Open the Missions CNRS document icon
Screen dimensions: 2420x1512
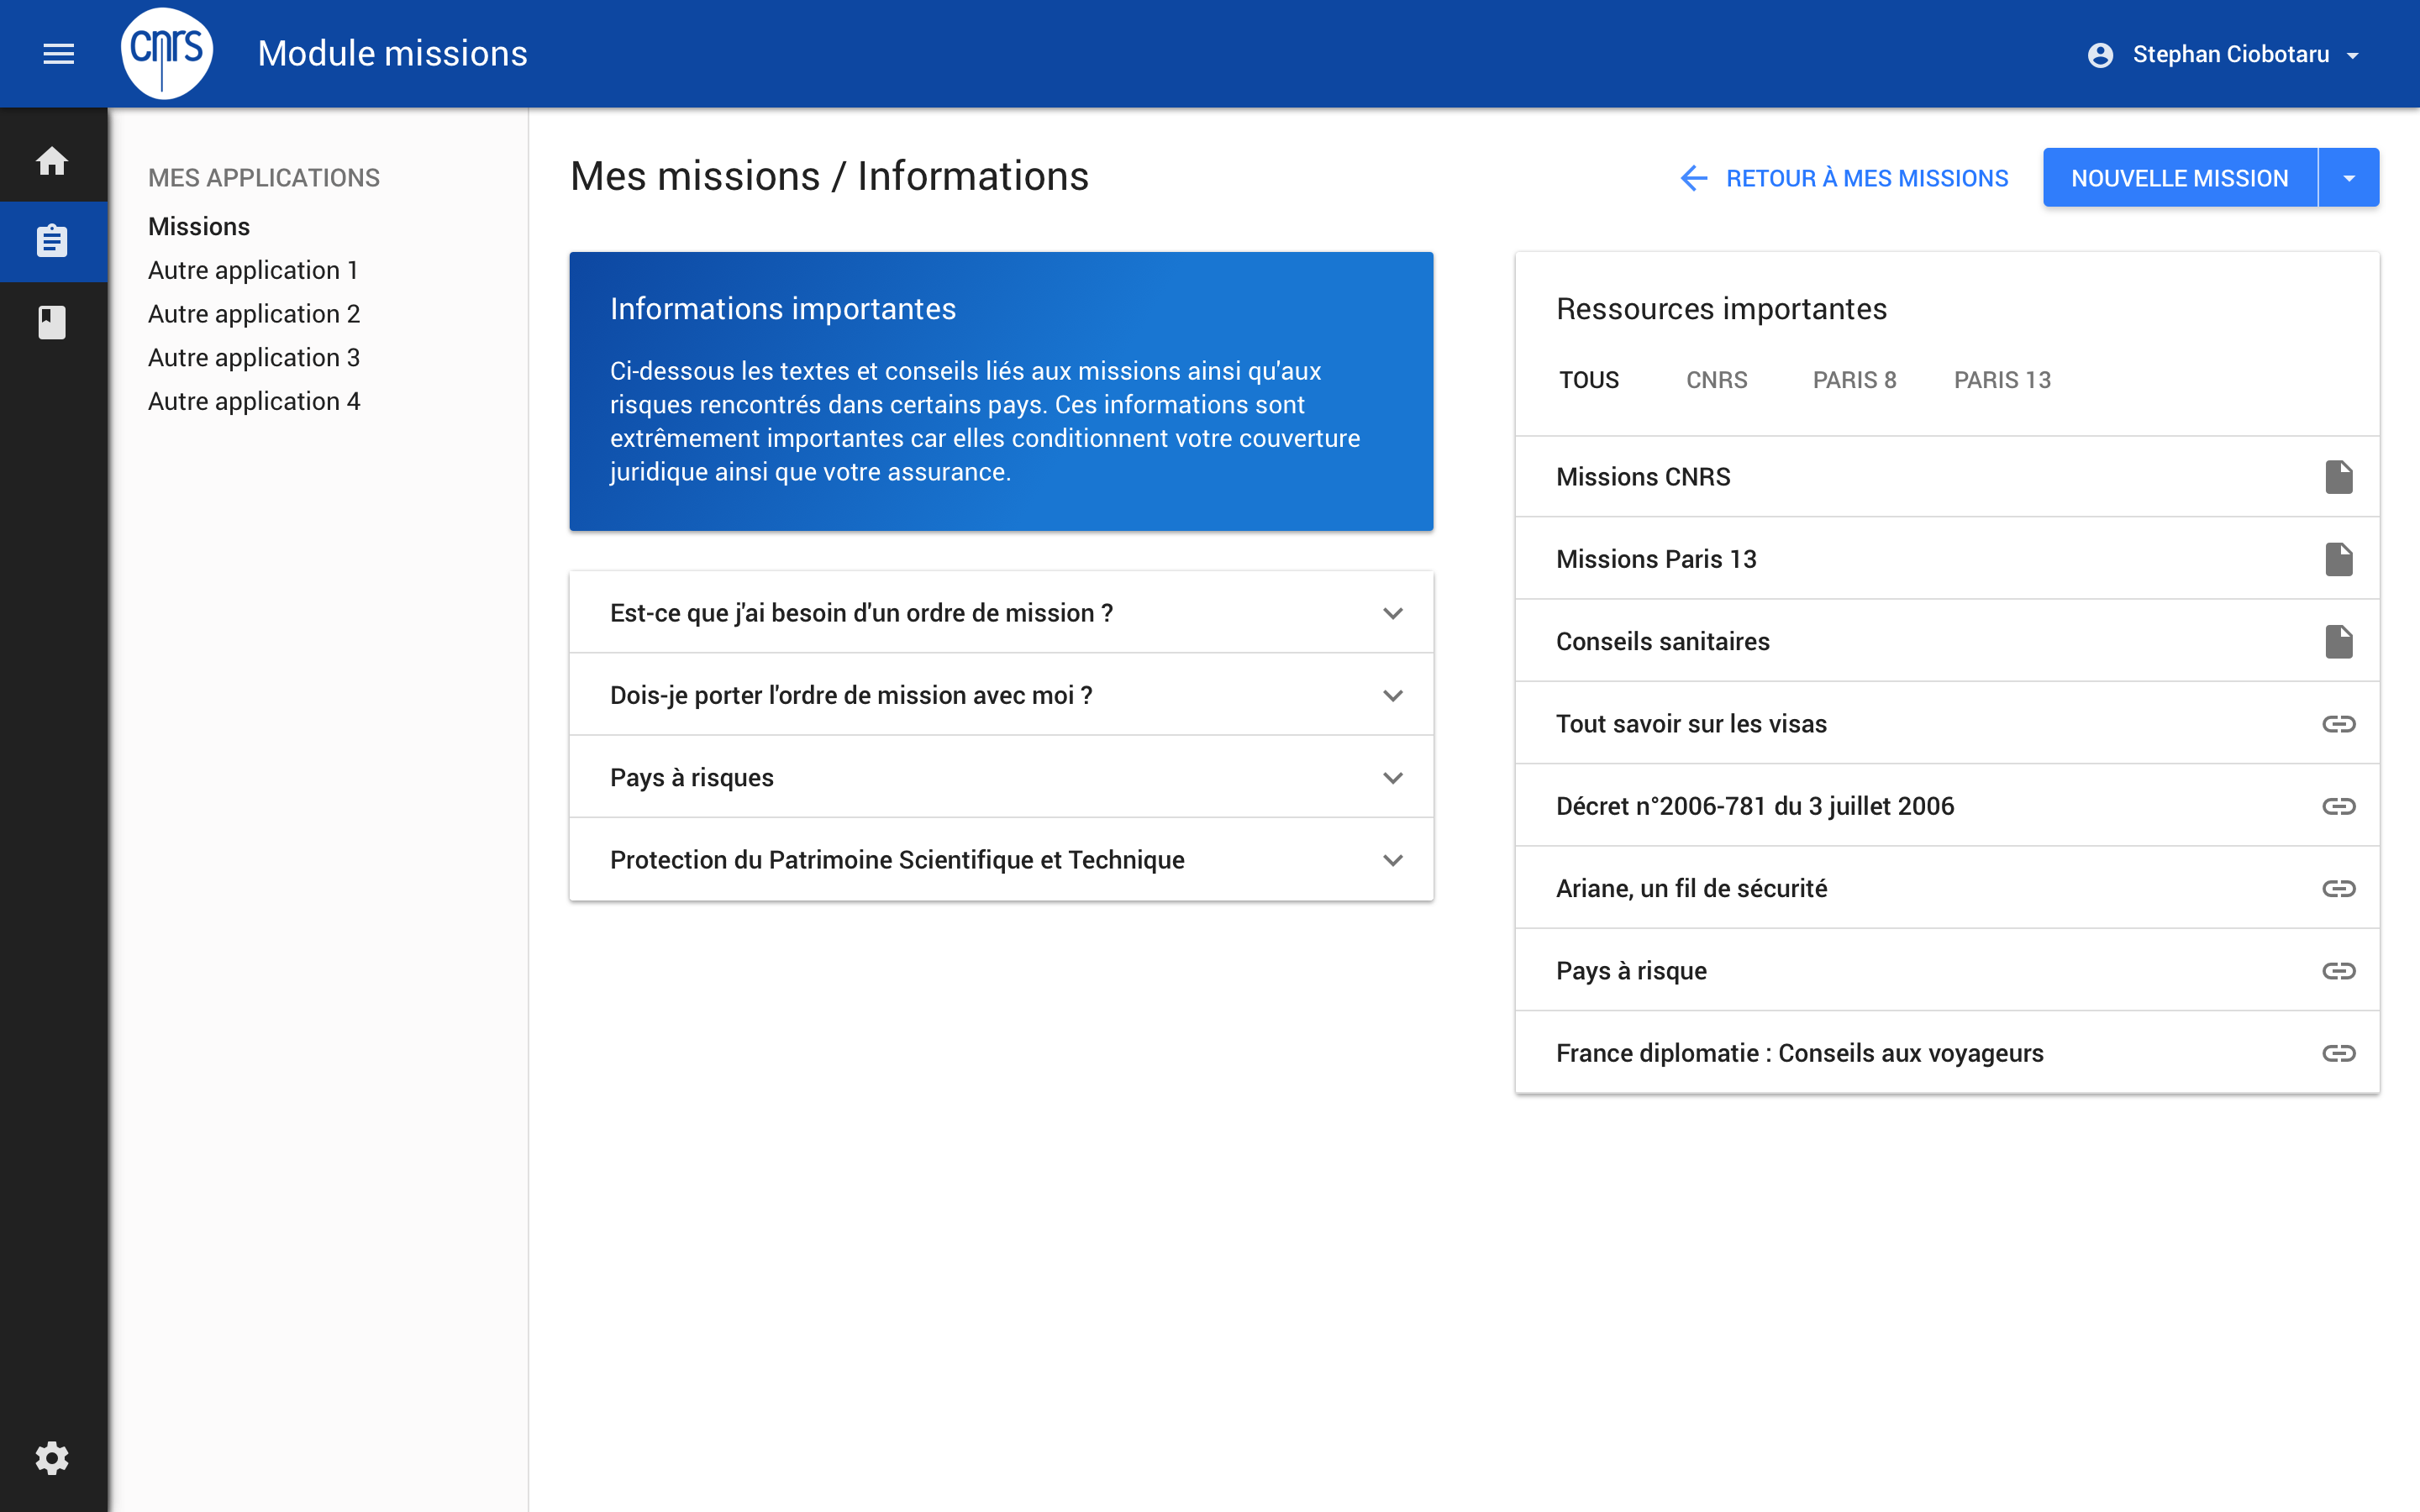click(x=2338, y=477)
